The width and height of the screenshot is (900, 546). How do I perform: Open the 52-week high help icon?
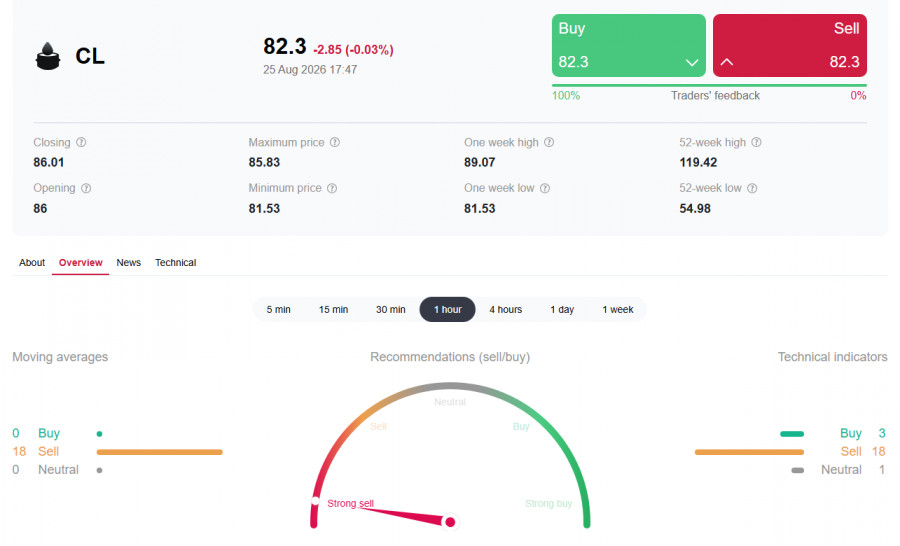tap(757, 142)
